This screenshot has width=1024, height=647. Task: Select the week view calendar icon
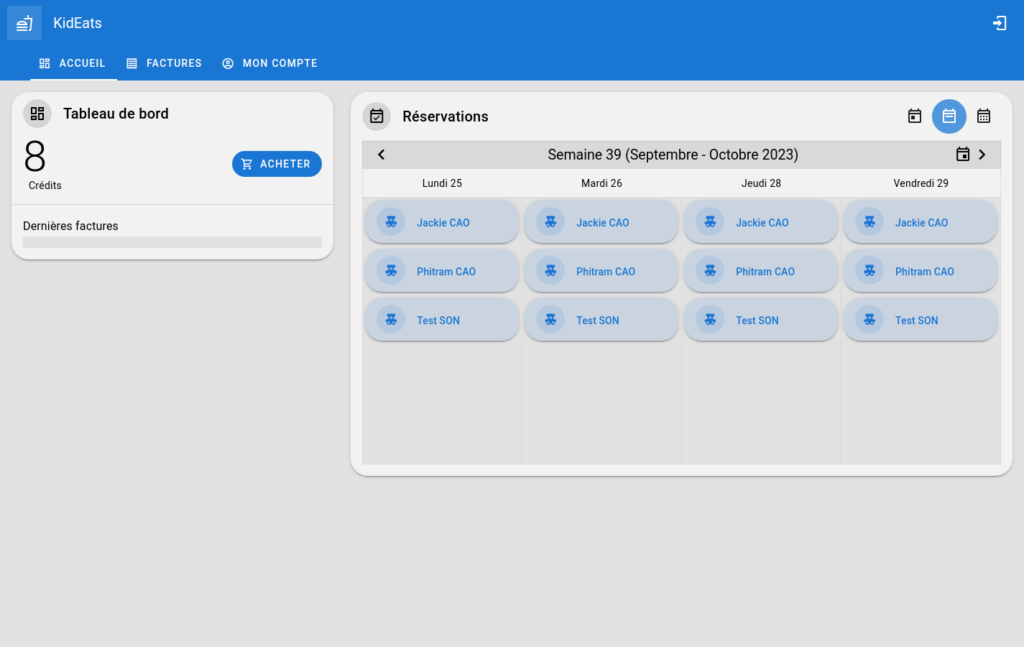pyautogui.click(x=949, y=116)
